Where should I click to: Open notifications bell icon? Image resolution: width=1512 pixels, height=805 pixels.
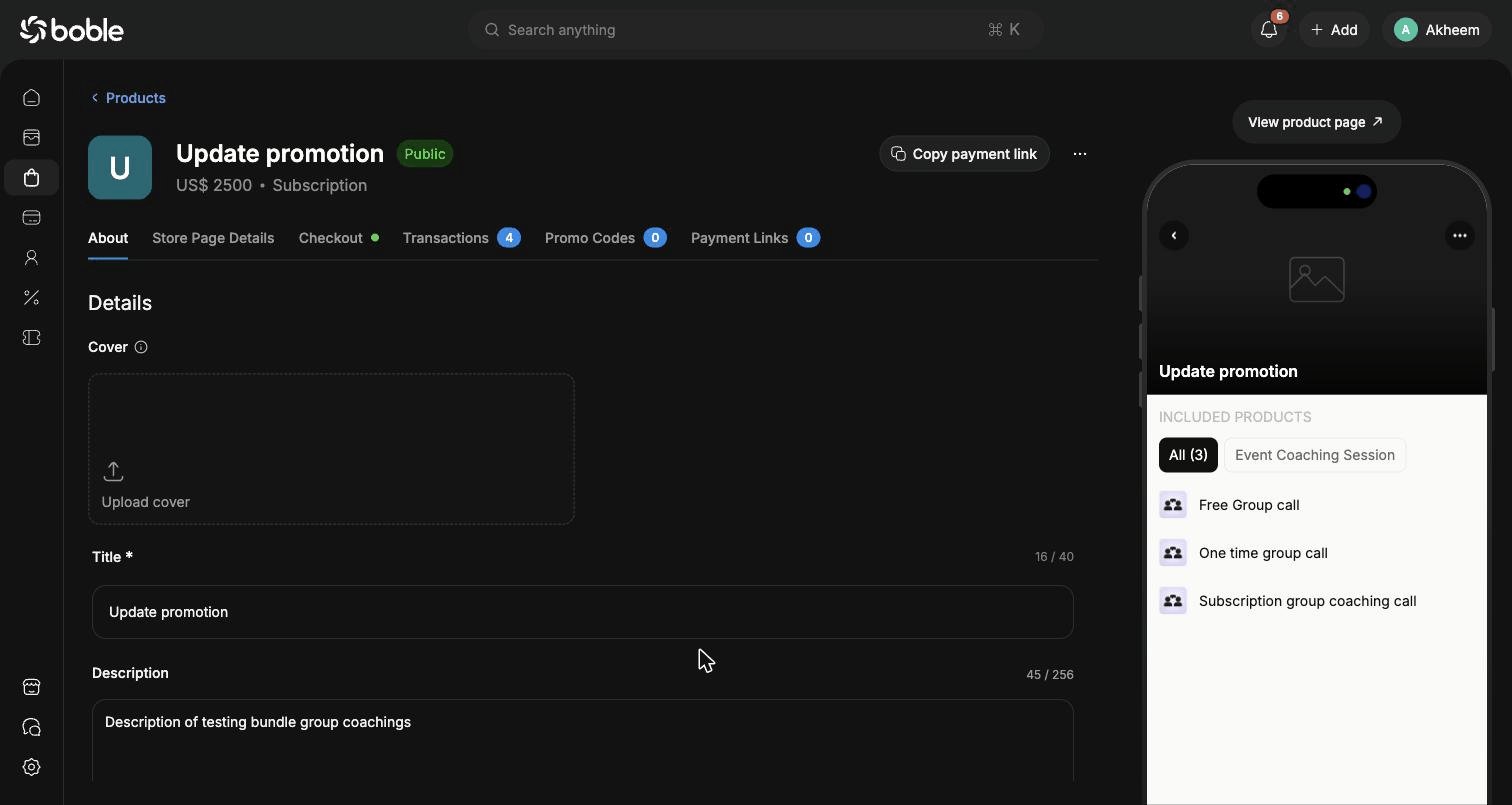[1269, 30]
